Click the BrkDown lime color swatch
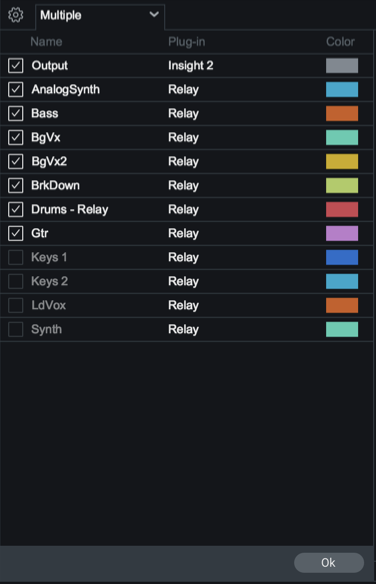This screenshot has width=376, height=584. click(342, 185)
